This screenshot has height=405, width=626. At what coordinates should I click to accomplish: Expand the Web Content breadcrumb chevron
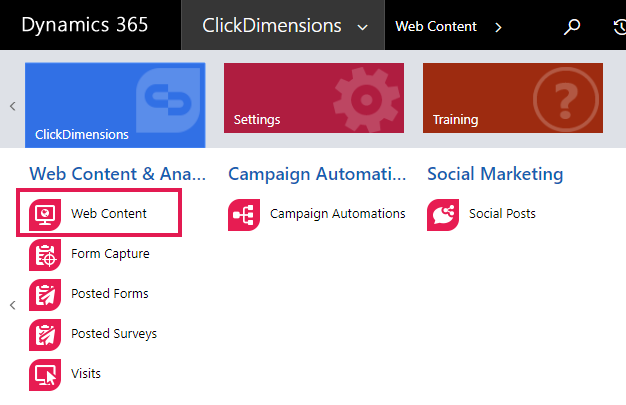pos(498,27)
